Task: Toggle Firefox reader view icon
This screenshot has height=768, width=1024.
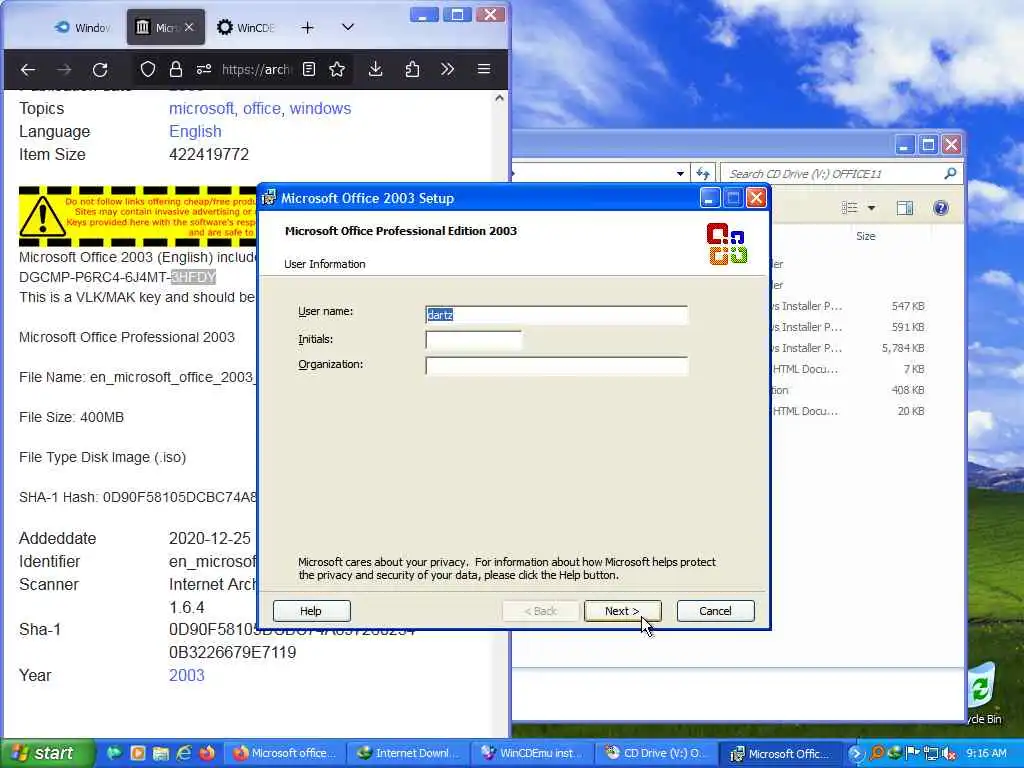Action: tap(309, 69)
